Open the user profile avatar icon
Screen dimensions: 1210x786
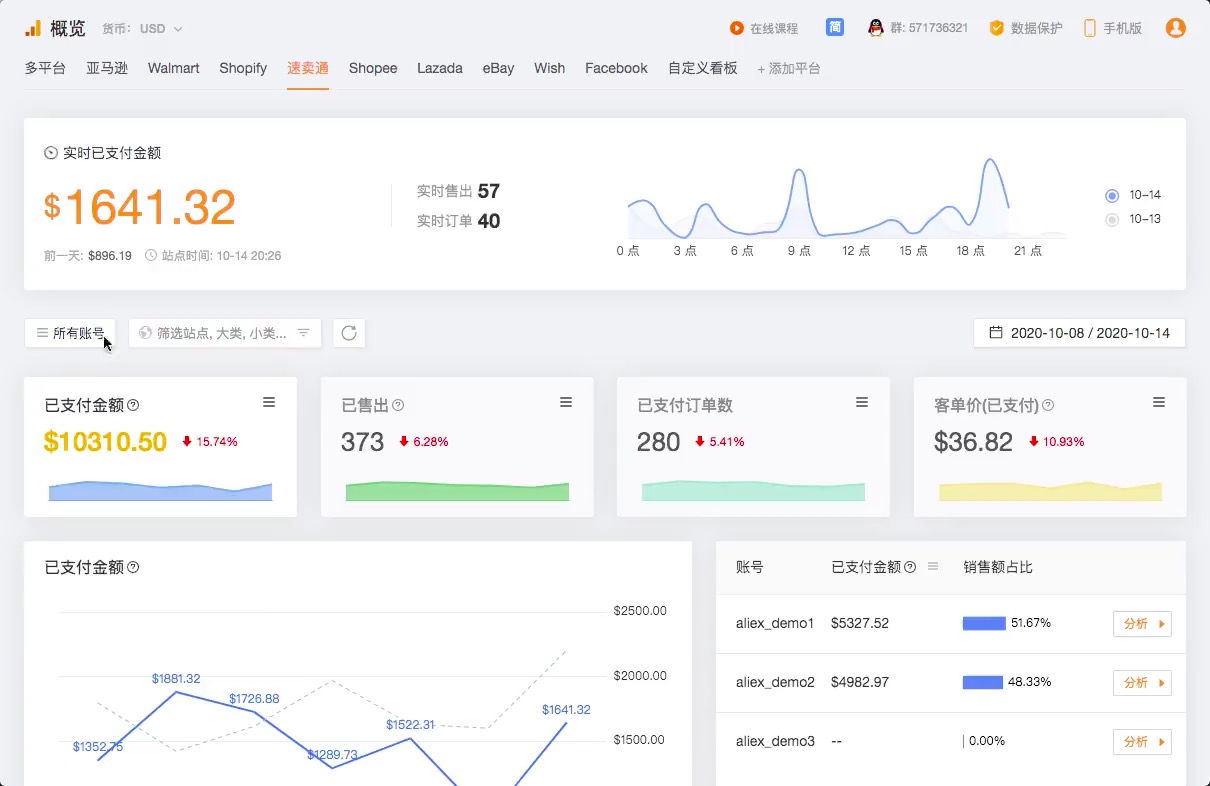tap(1175, 28)
